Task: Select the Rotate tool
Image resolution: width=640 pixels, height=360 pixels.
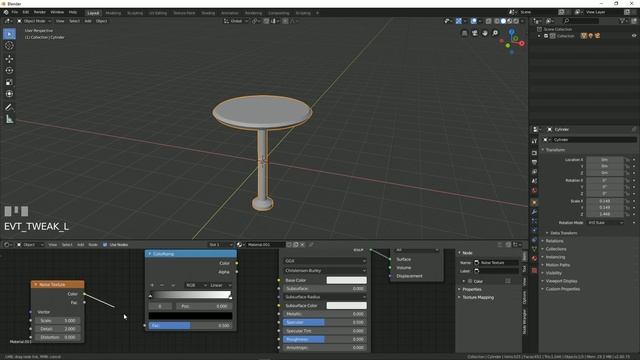Action: (9, 70)
